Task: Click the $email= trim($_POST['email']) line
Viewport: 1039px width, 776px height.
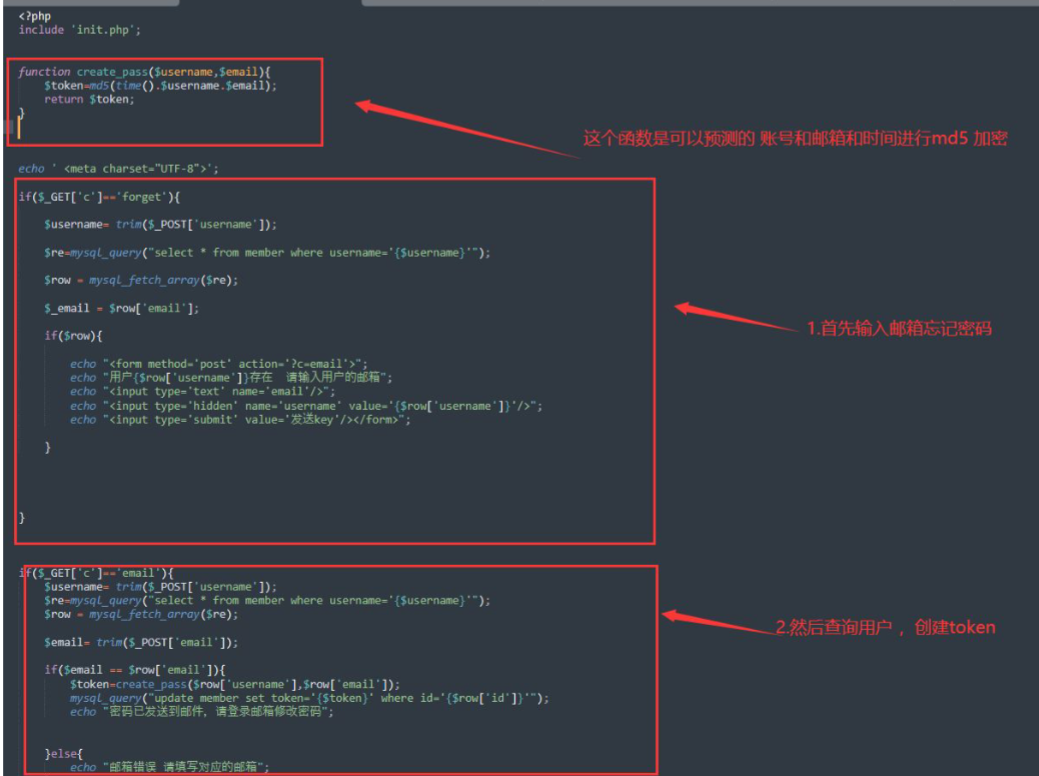Action: click(x=141, y=642)
